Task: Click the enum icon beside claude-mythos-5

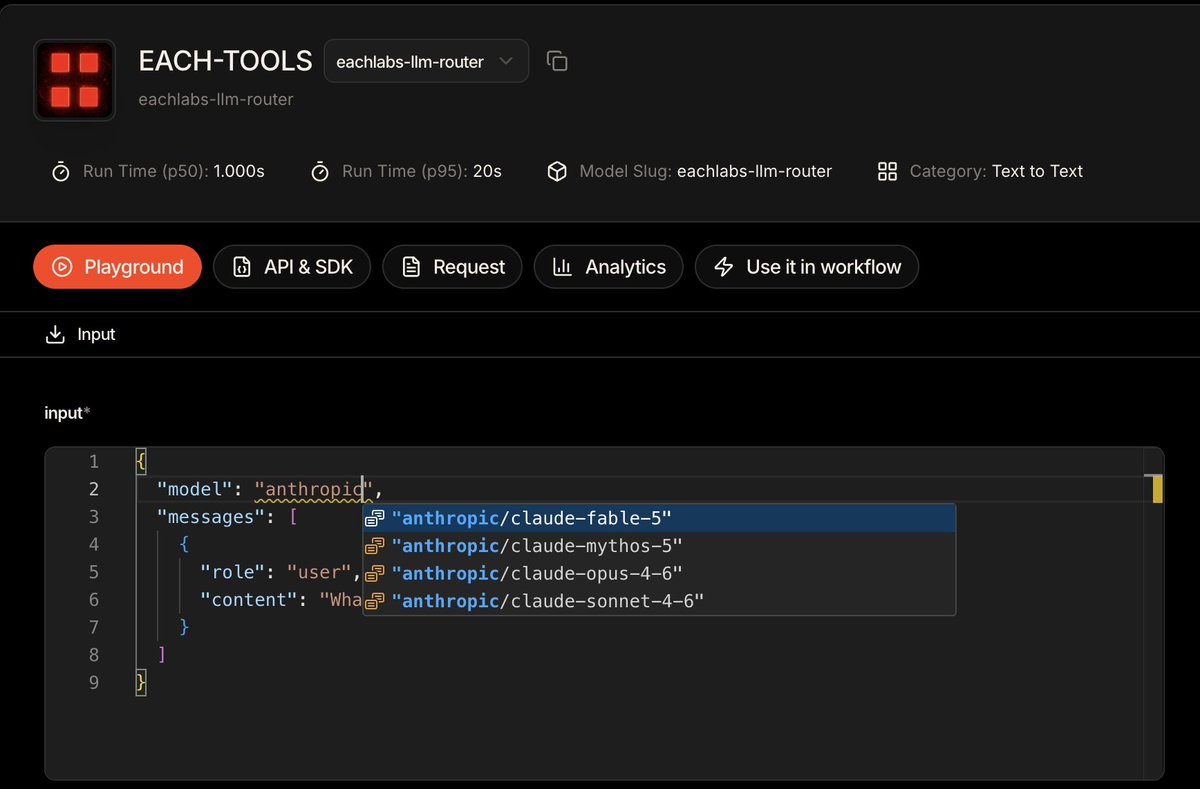Action: 375,546
